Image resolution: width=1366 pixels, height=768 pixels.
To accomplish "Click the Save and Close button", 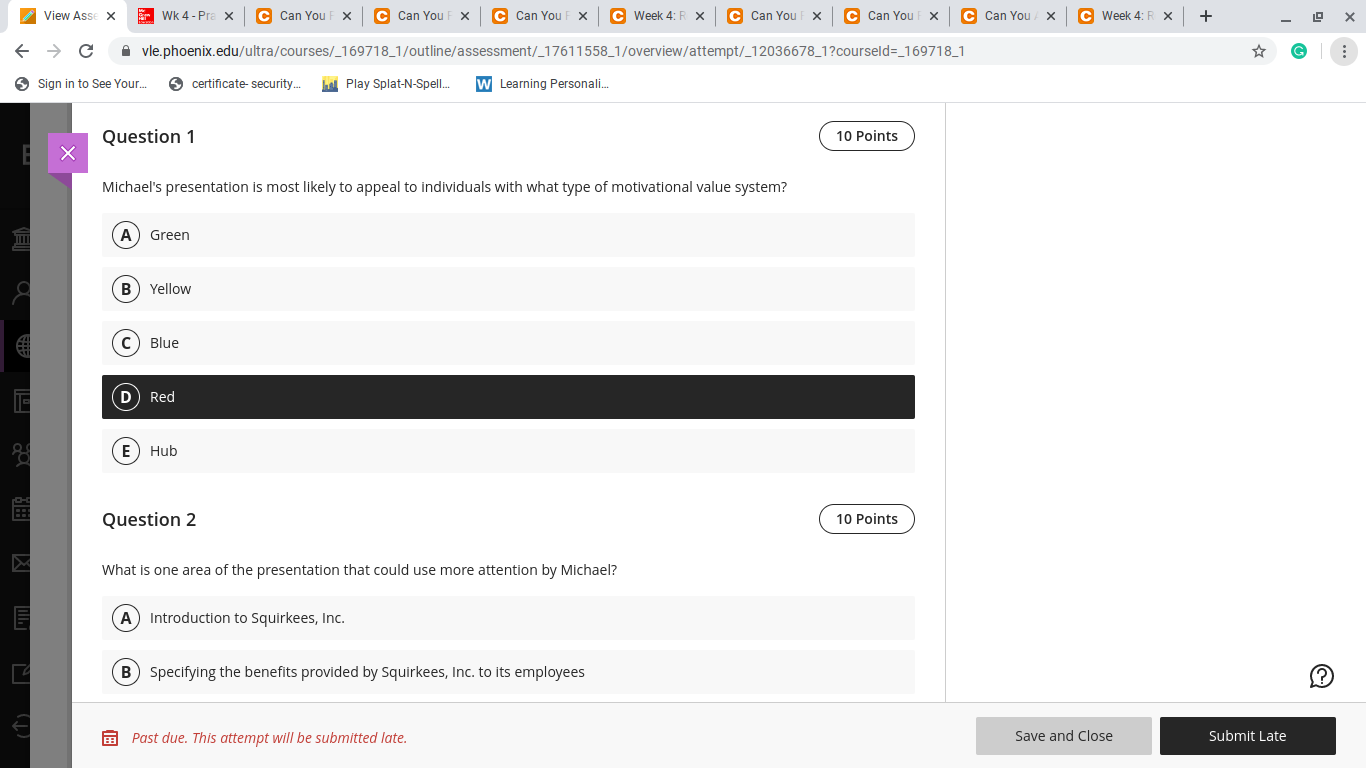I will tap(1064, 736).
